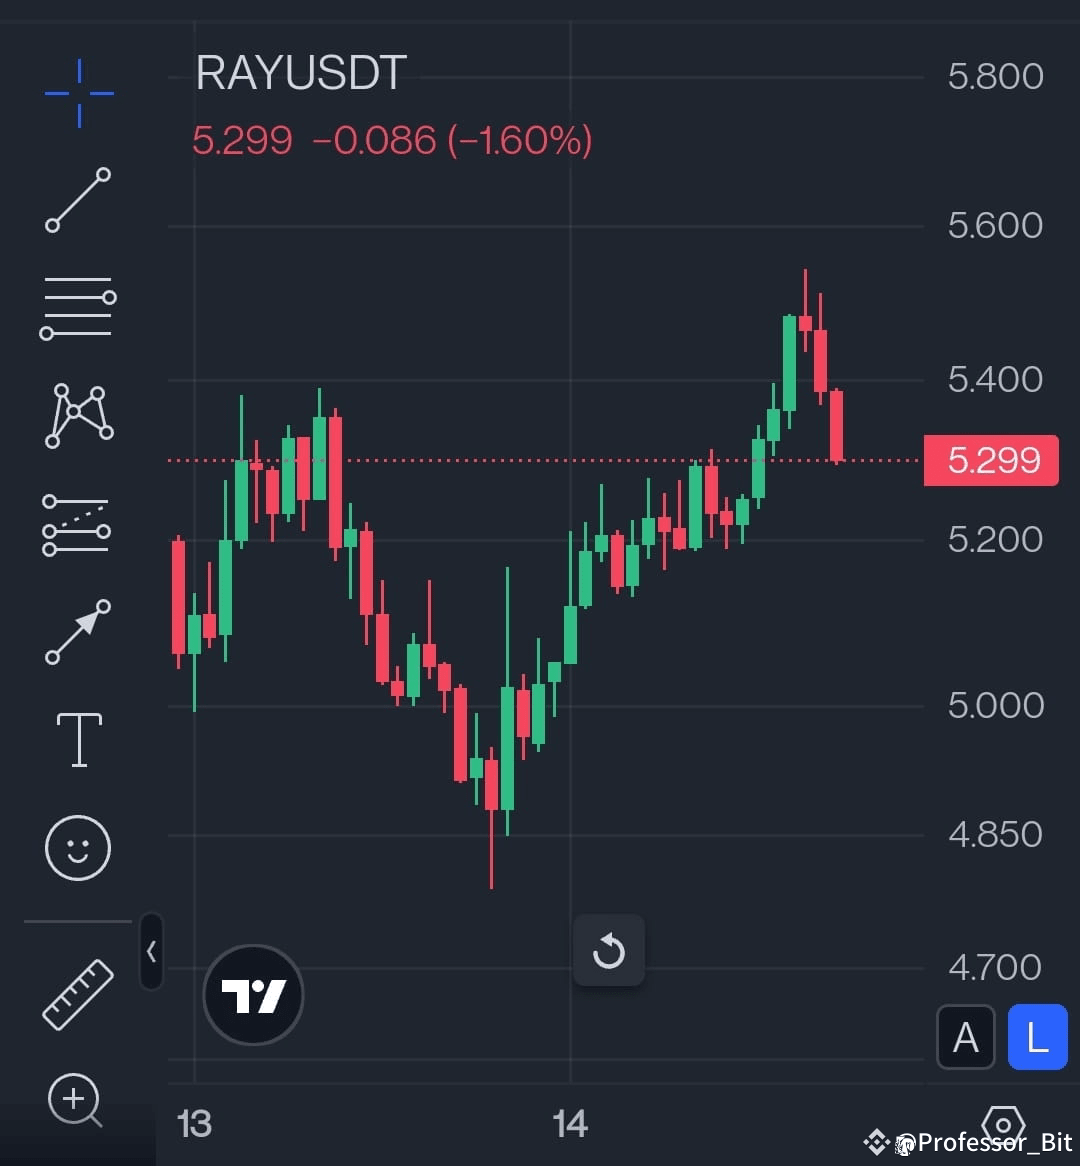Click the 5.299 current price label

click(990, 460)
